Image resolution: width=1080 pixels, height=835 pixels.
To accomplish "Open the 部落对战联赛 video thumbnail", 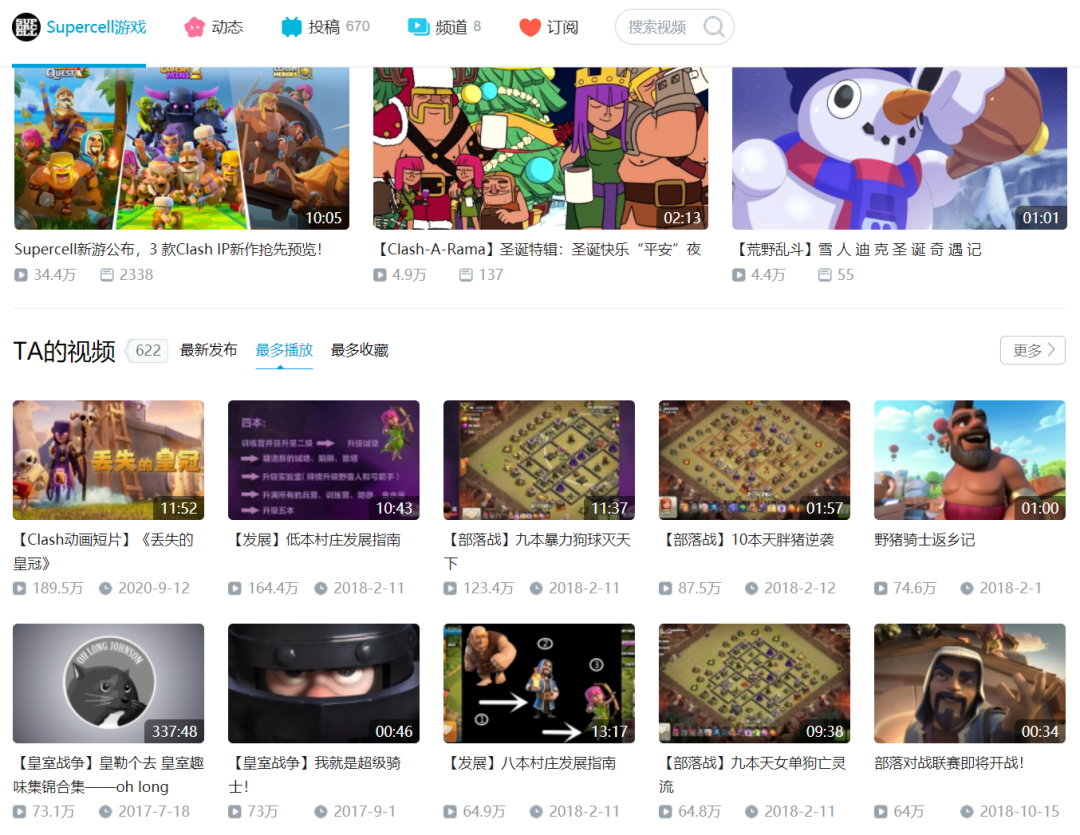I will [970, 683].
